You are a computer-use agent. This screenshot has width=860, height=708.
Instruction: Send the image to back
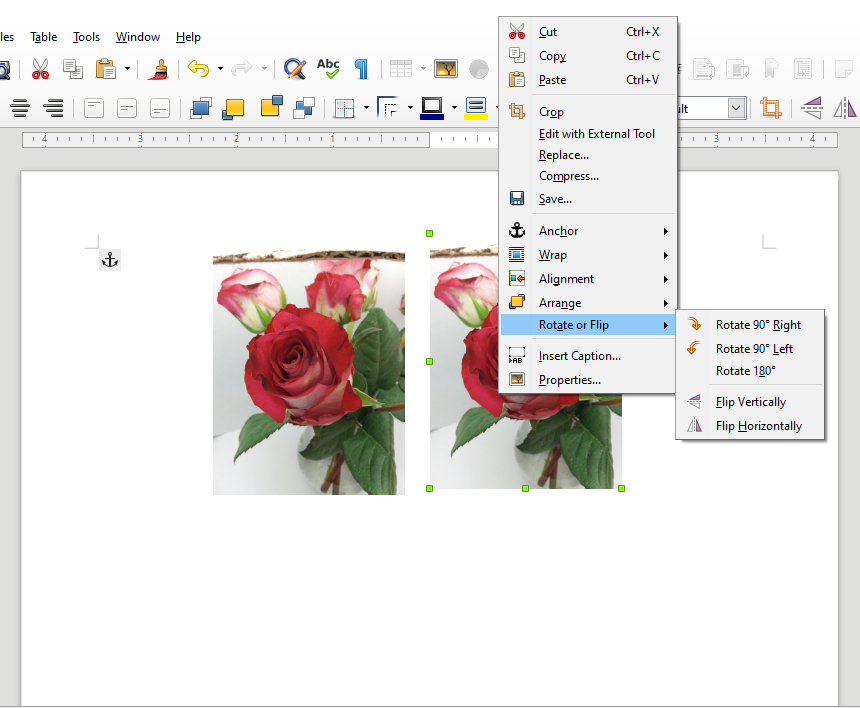[x=303, y=107]
